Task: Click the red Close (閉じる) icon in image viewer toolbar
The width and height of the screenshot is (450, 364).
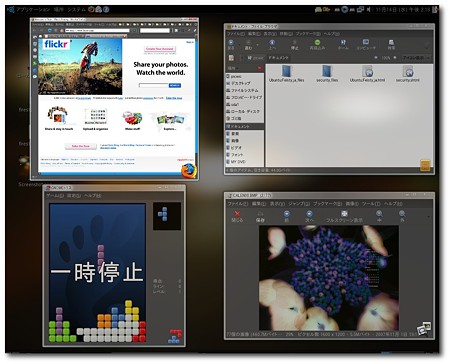Action: (237, 216)
